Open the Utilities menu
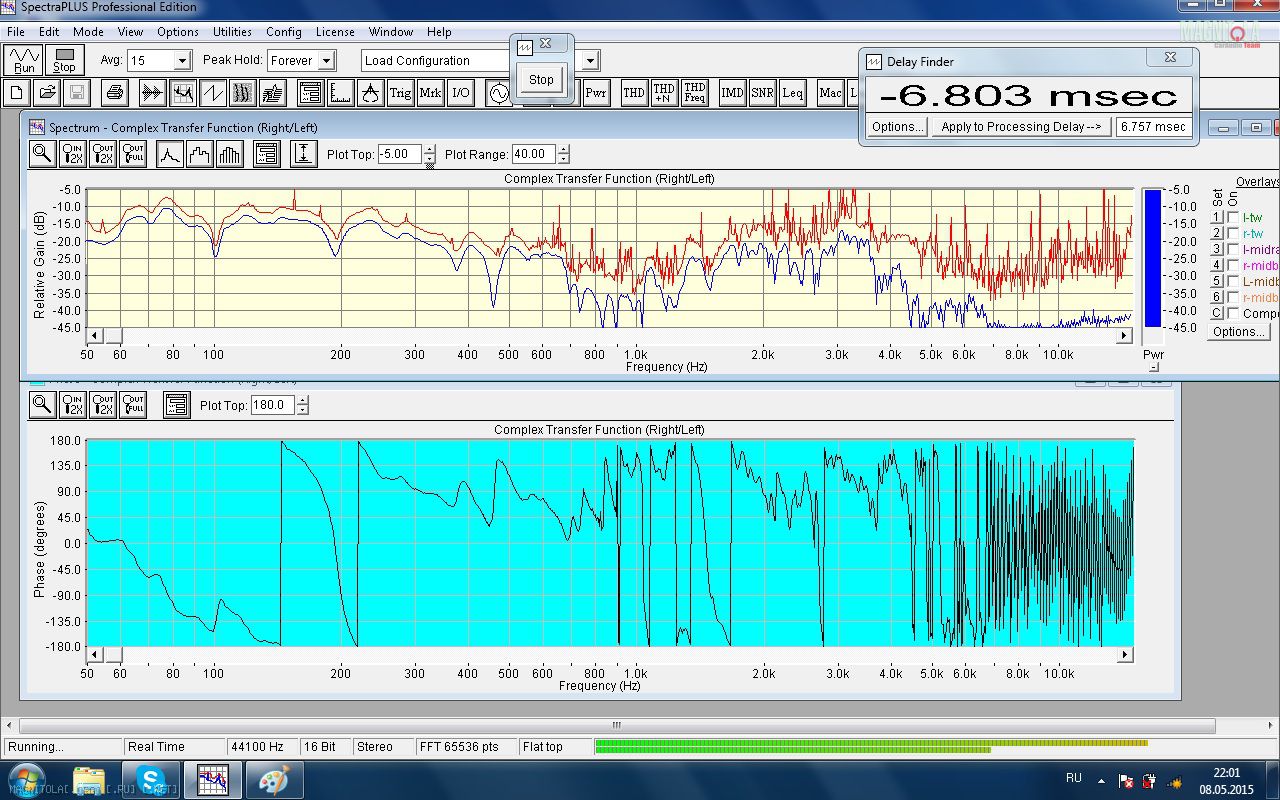Image resolution: width=1280 pixels, height=800 pixels. 233,32
